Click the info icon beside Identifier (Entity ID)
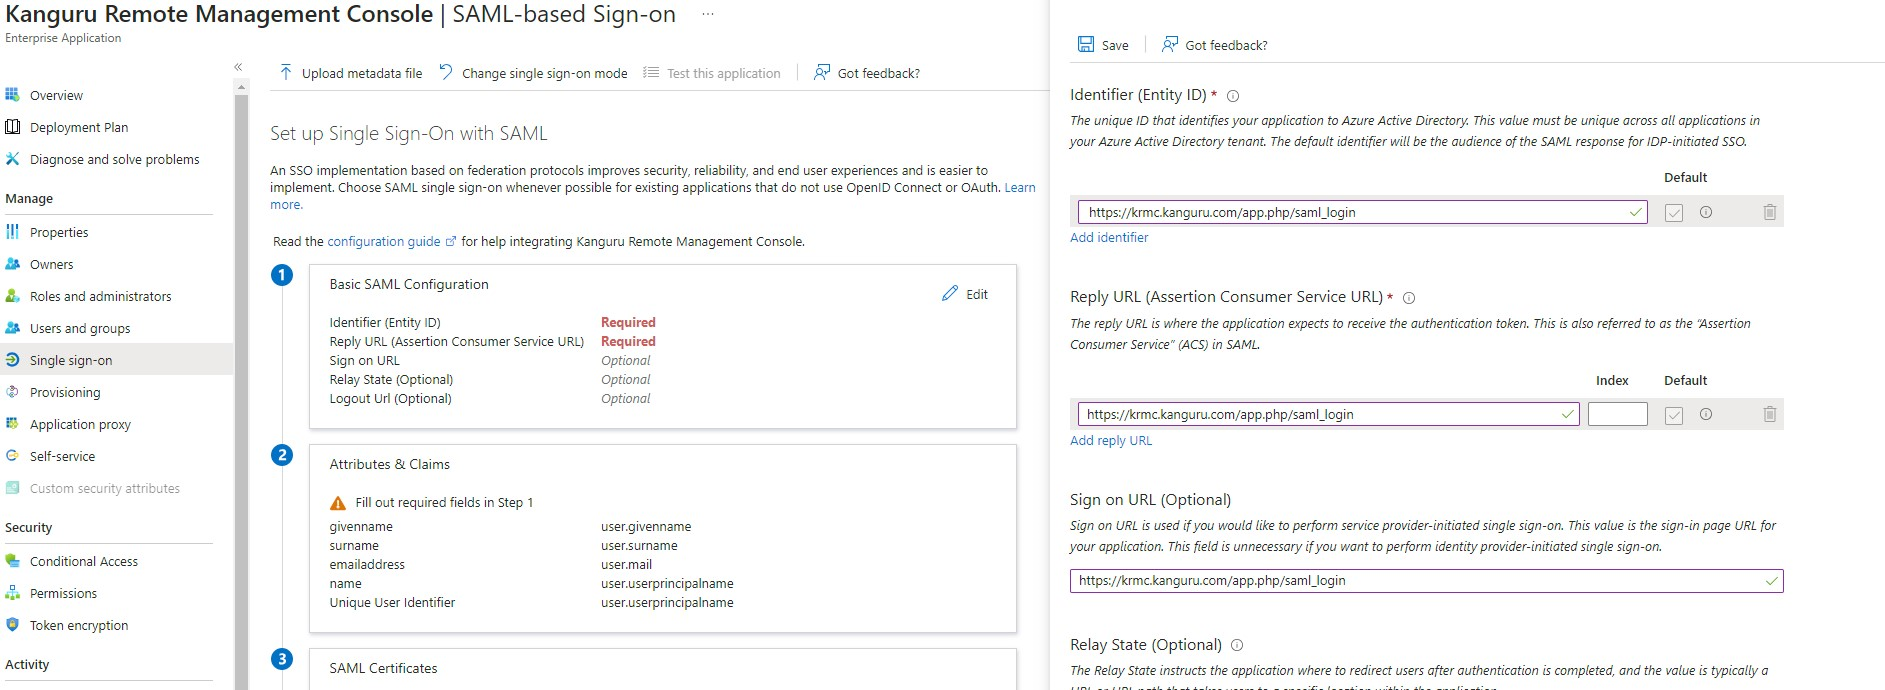 tap(1233, 96)
